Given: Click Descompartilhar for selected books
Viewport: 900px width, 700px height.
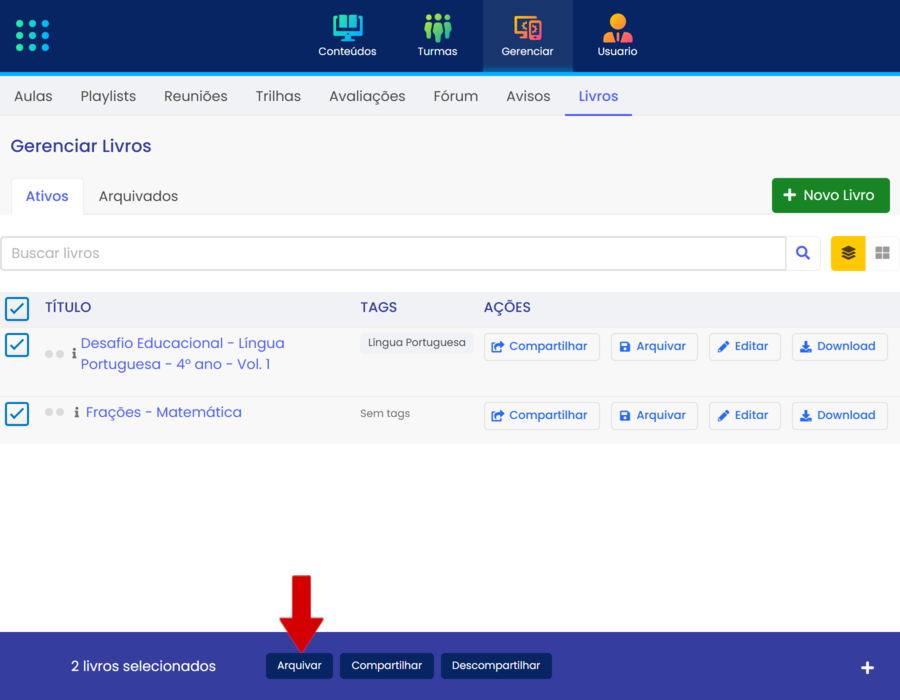Looking at the screenshot, I should pyautogui.click(x=496, y=666).
